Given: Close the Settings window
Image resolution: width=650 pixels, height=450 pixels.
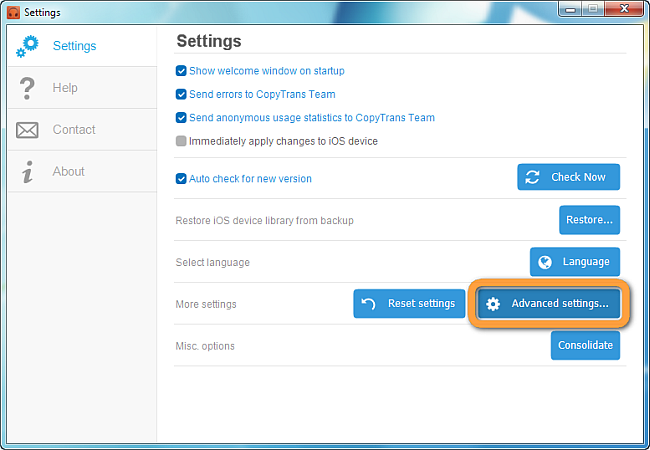Looking at the screenshot, I should point(624,9).
